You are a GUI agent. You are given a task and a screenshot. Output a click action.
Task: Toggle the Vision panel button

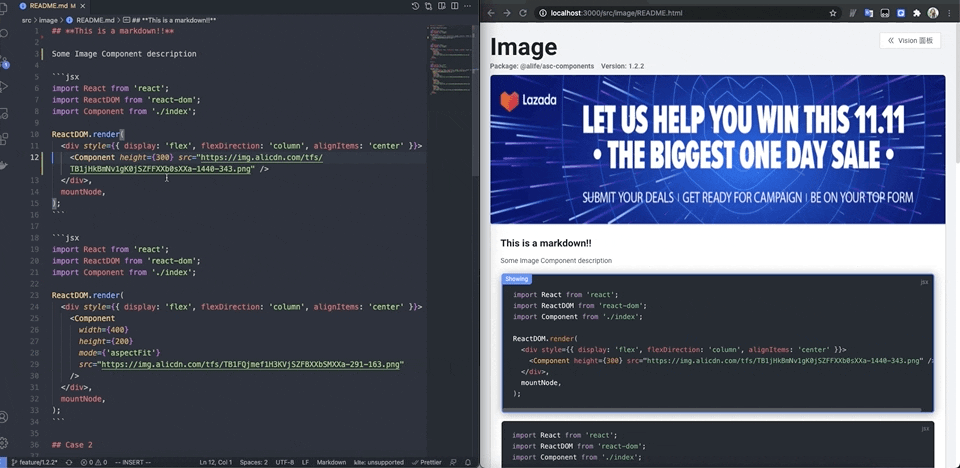(x=909, y=41)
